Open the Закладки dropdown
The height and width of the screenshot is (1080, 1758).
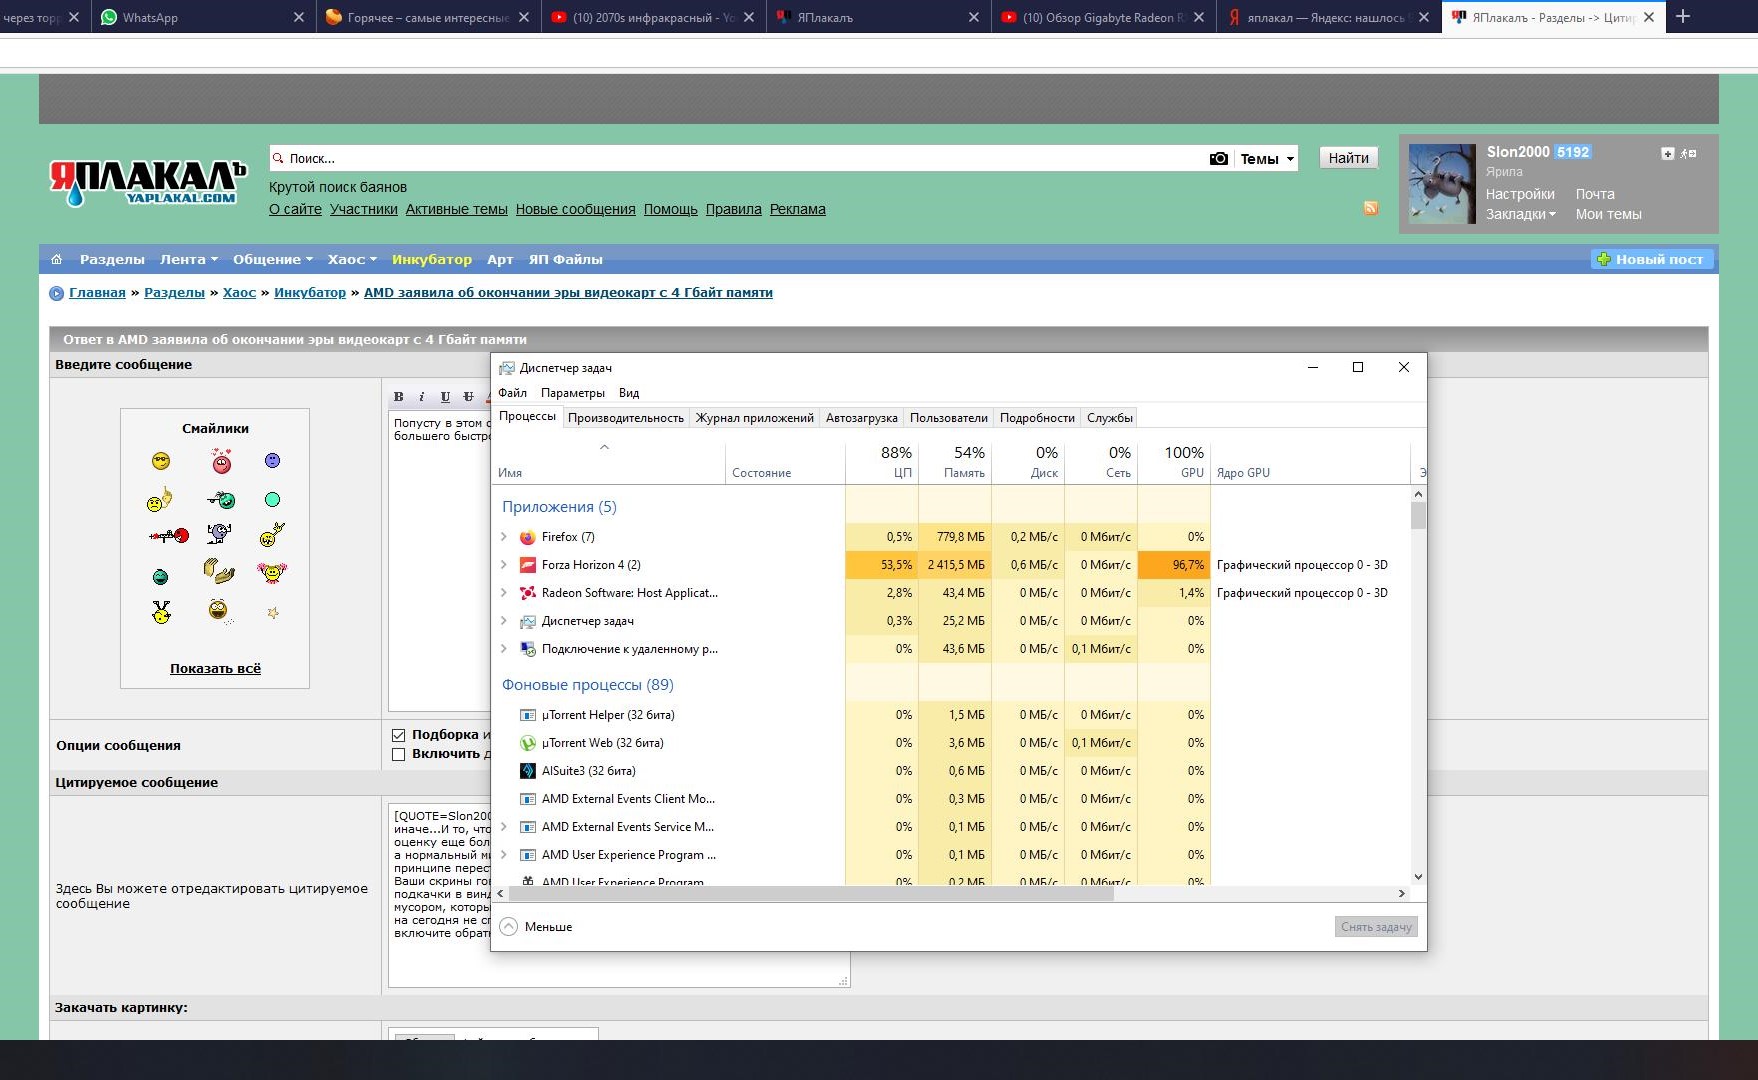pyautogui.click(x=1520, y=214)
